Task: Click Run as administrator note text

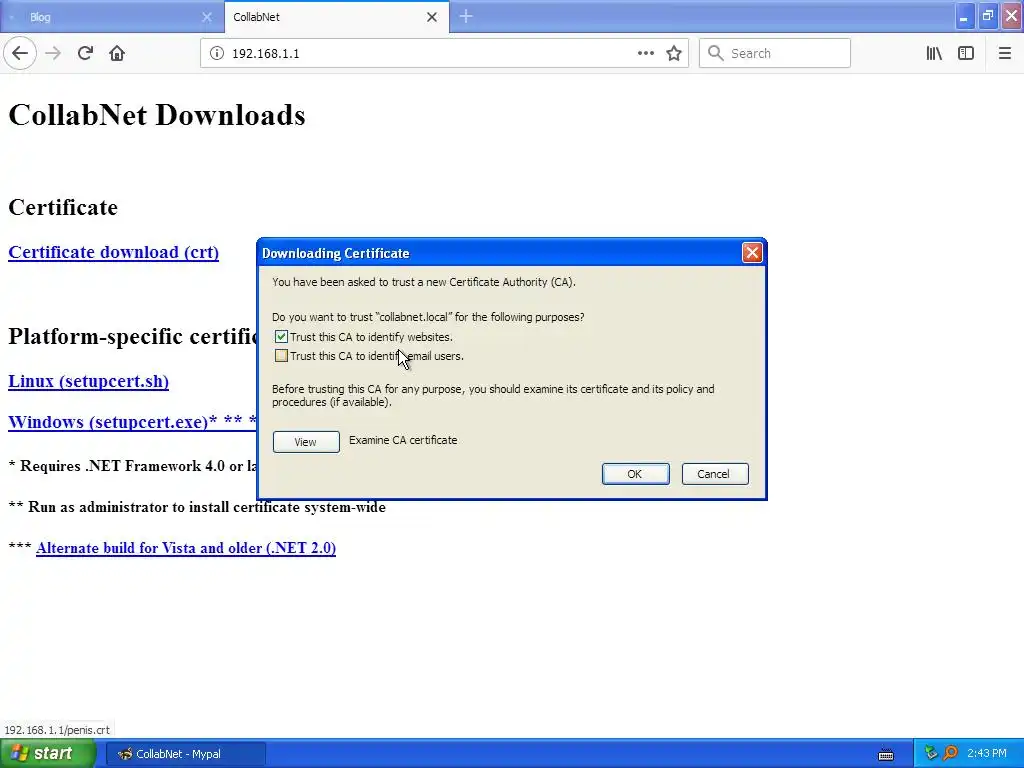Action: click(x=197, y=507)
